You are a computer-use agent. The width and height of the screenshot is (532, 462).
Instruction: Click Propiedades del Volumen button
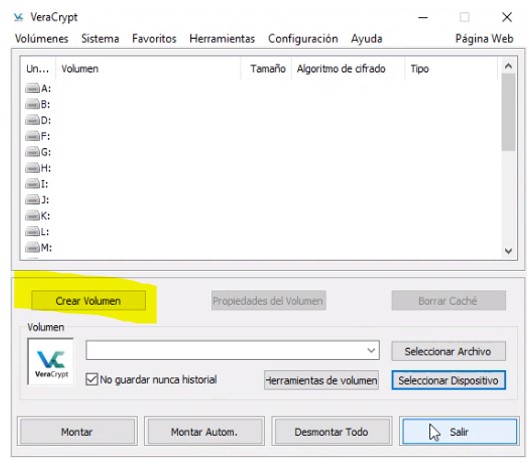coord(269,301)
